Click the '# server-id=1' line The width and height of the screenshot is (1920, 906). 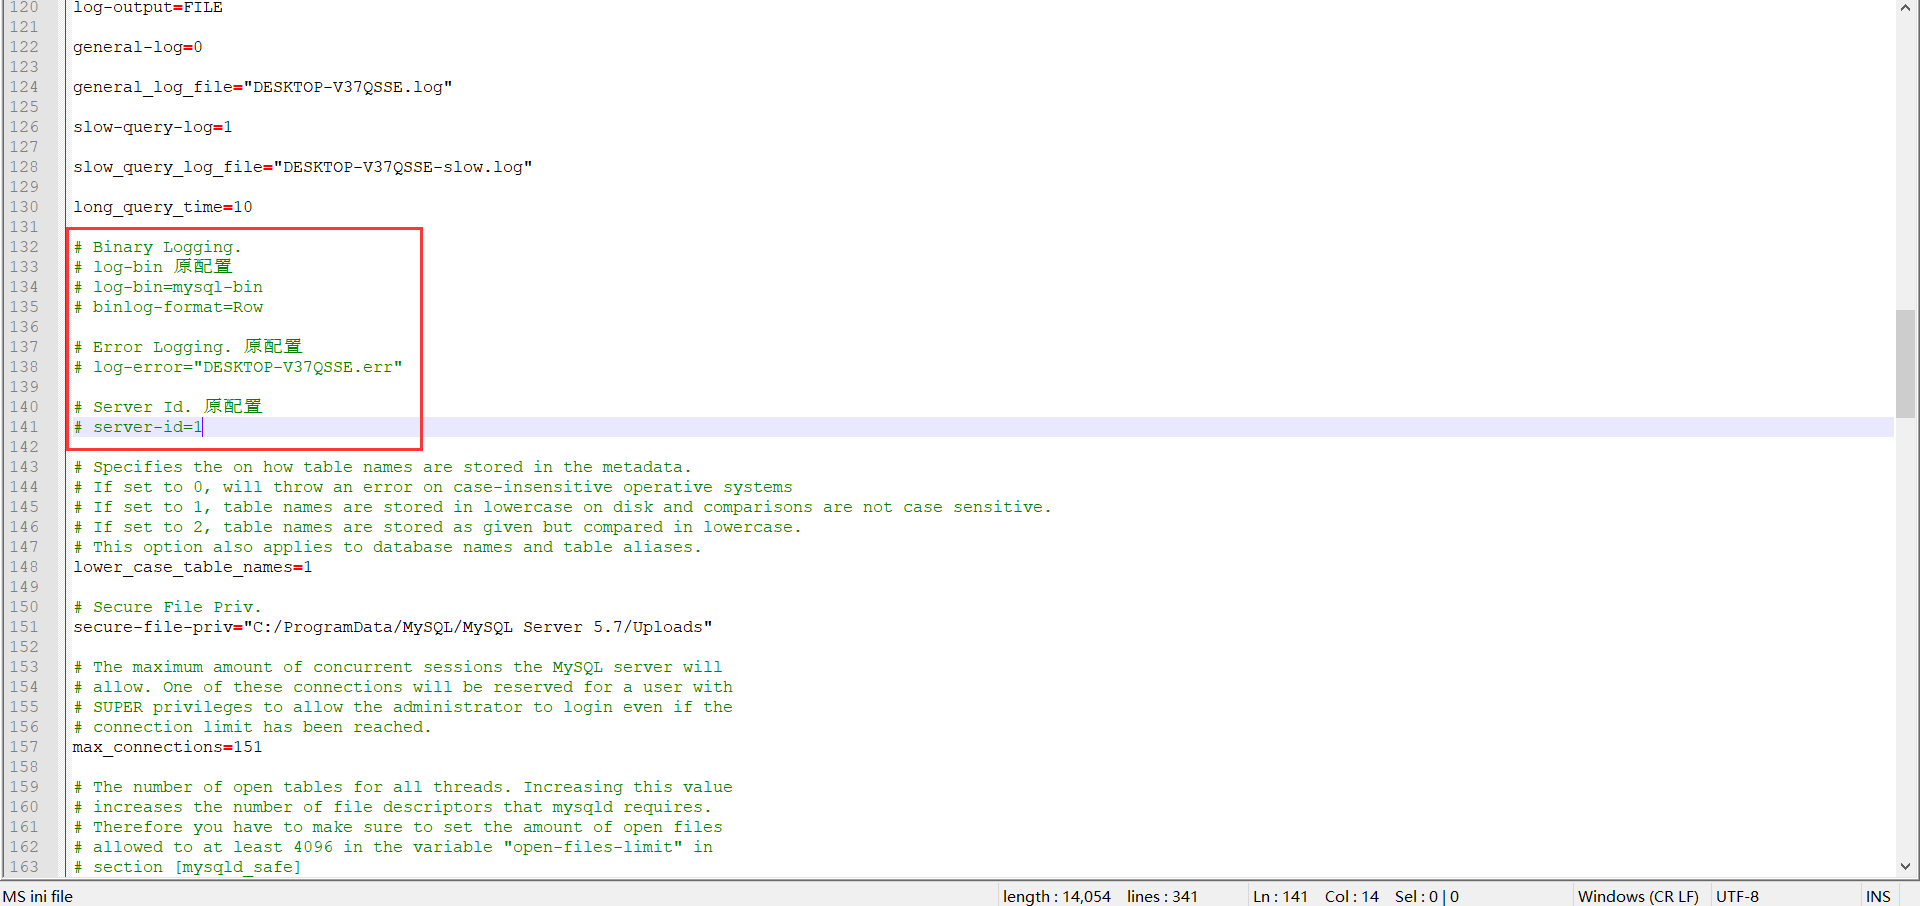pos(138,427)
